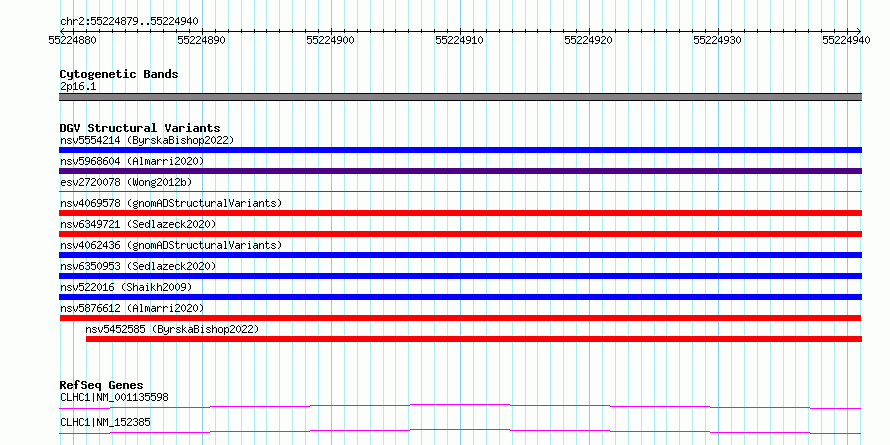This screenshot has height=445, width=890.
Task: Open the CLHC1|NM_001135598 transcript label
Action: [114, 397]
